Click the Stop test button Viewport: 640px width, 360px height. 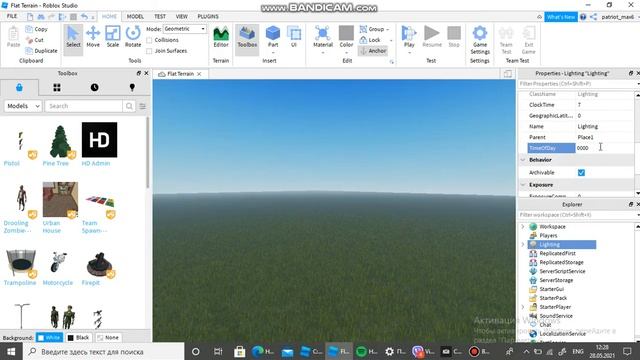pos(454,37)
